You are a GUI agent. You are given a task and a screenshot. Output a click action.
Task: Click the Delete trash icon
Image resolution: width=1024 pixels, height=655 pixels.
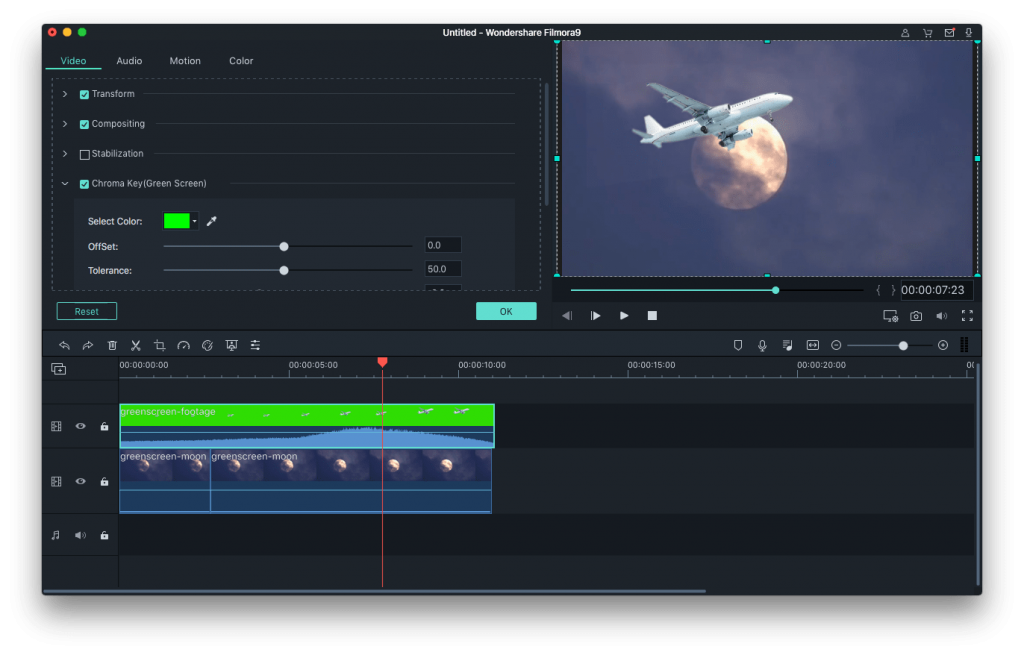coord(112,345)
